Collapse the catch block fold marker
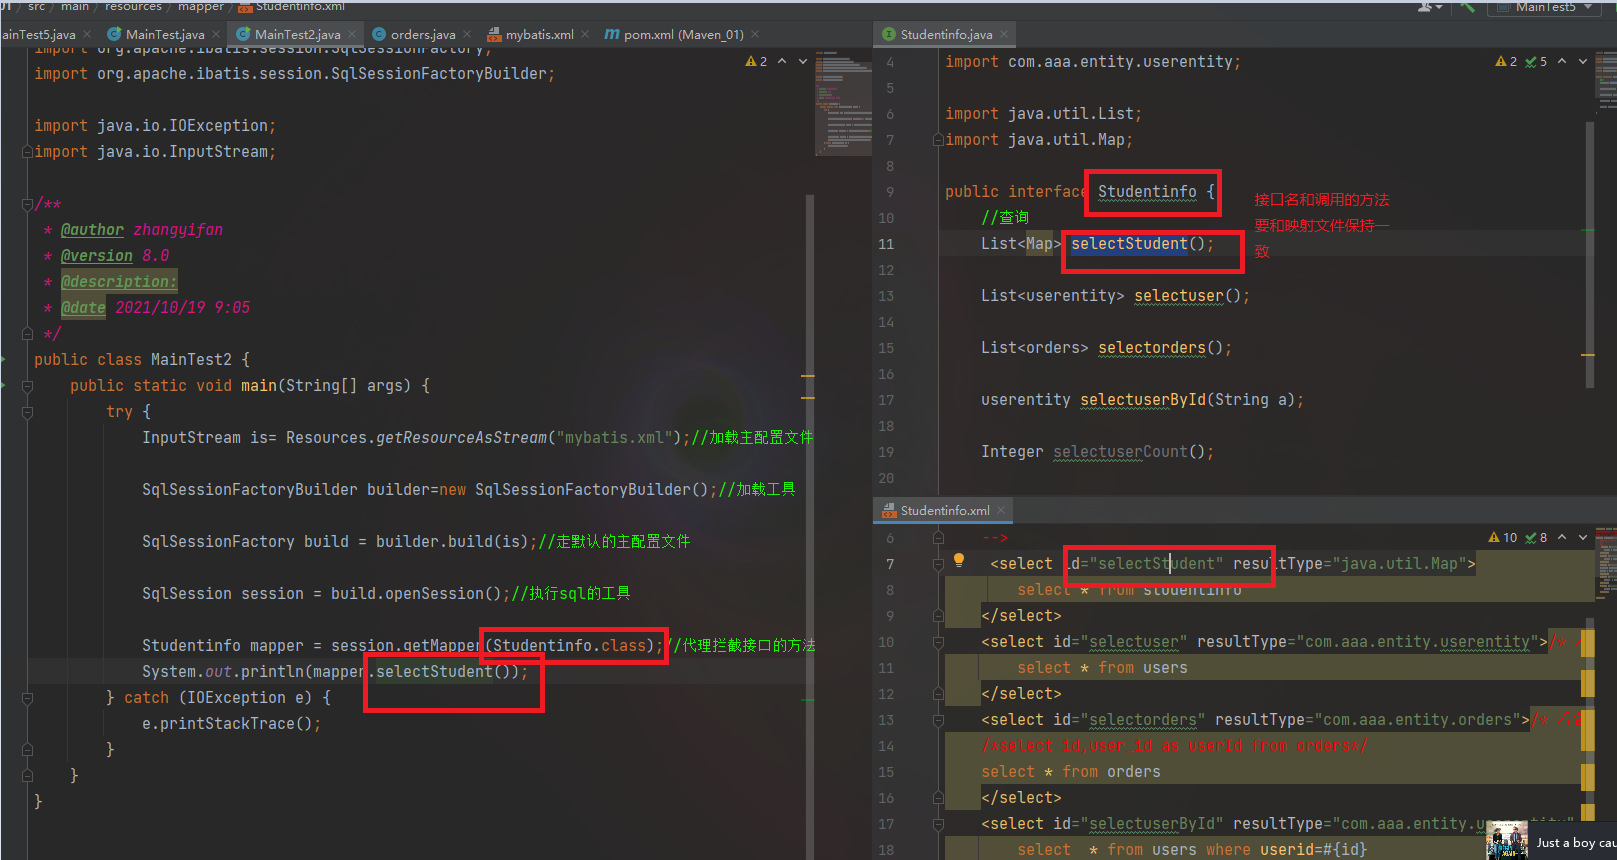This screenshot has height=860, width=1617. tap(28, 698)
